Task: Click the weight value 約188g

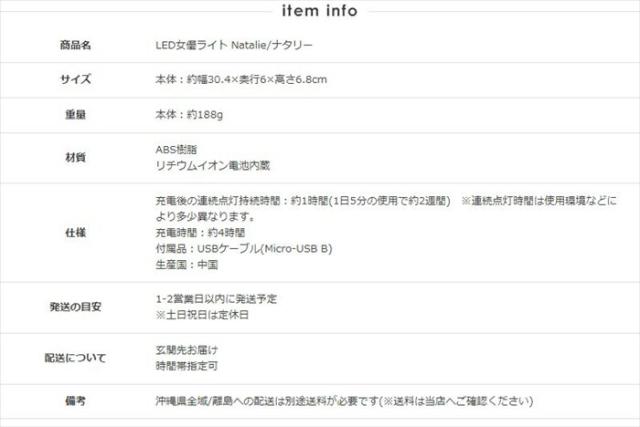Action: pyautogui.click(x=189, y=115)
